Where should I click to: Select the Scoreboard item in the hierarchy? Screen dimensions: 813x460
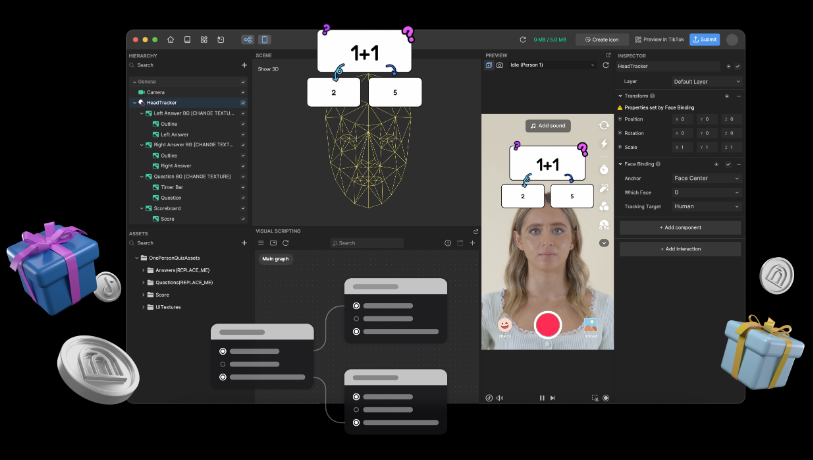pyautogui.click(x=167, y=208)
